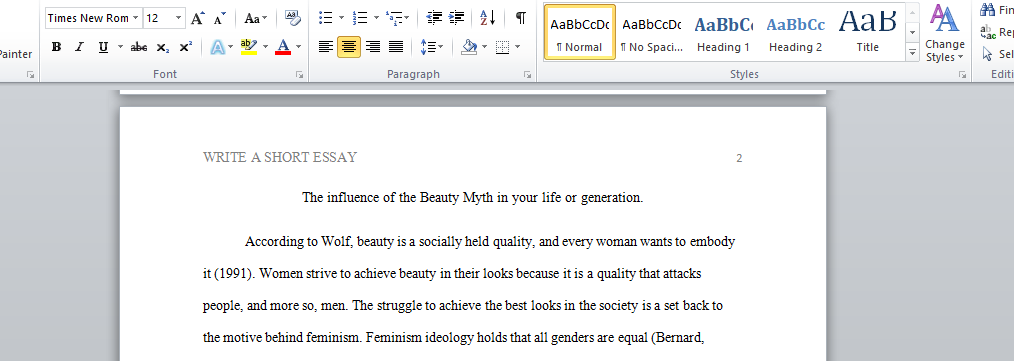Click the Clear Formatting icon
The height and width of the screenshot is (361, 1014).
point(292,18)
